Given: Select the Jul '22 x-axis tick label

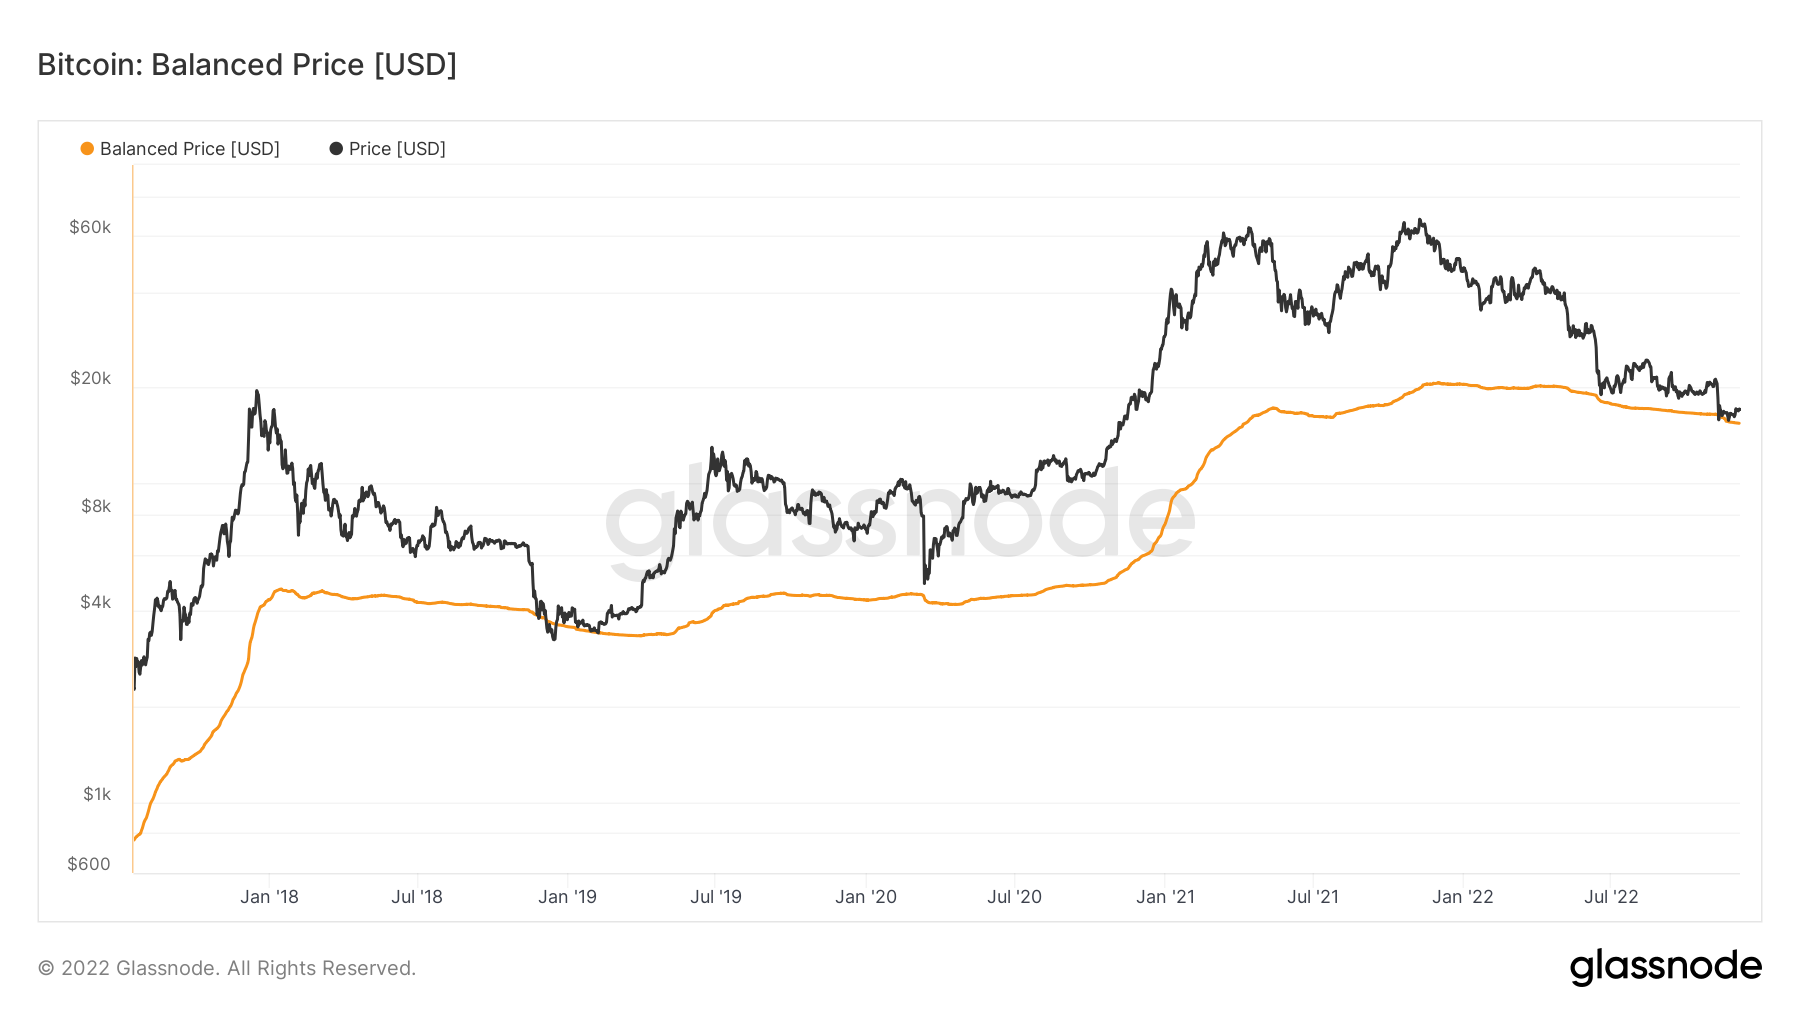Looking at the screenshot, I should pyautogui.click(x=1611, y=897).
